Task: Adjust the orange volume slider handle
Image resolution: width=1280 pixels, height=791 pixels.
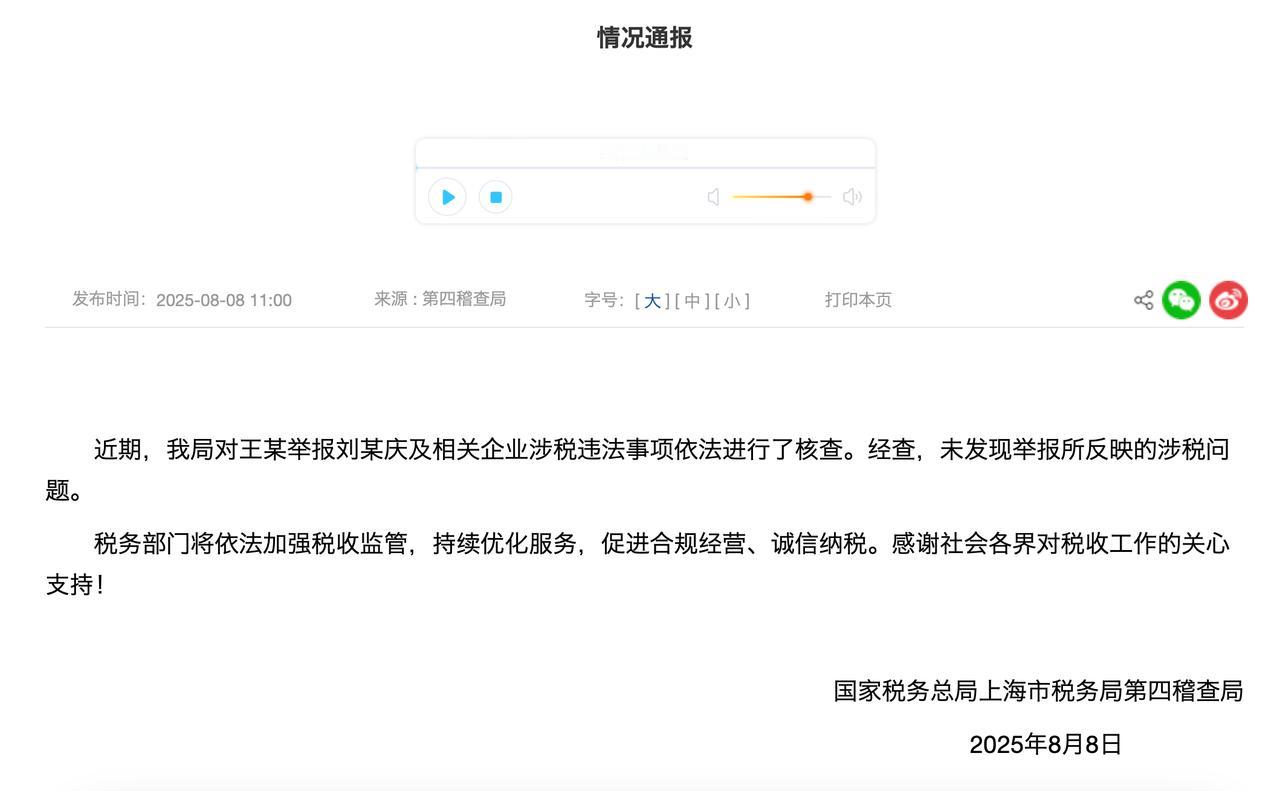Action: (807, 197)
